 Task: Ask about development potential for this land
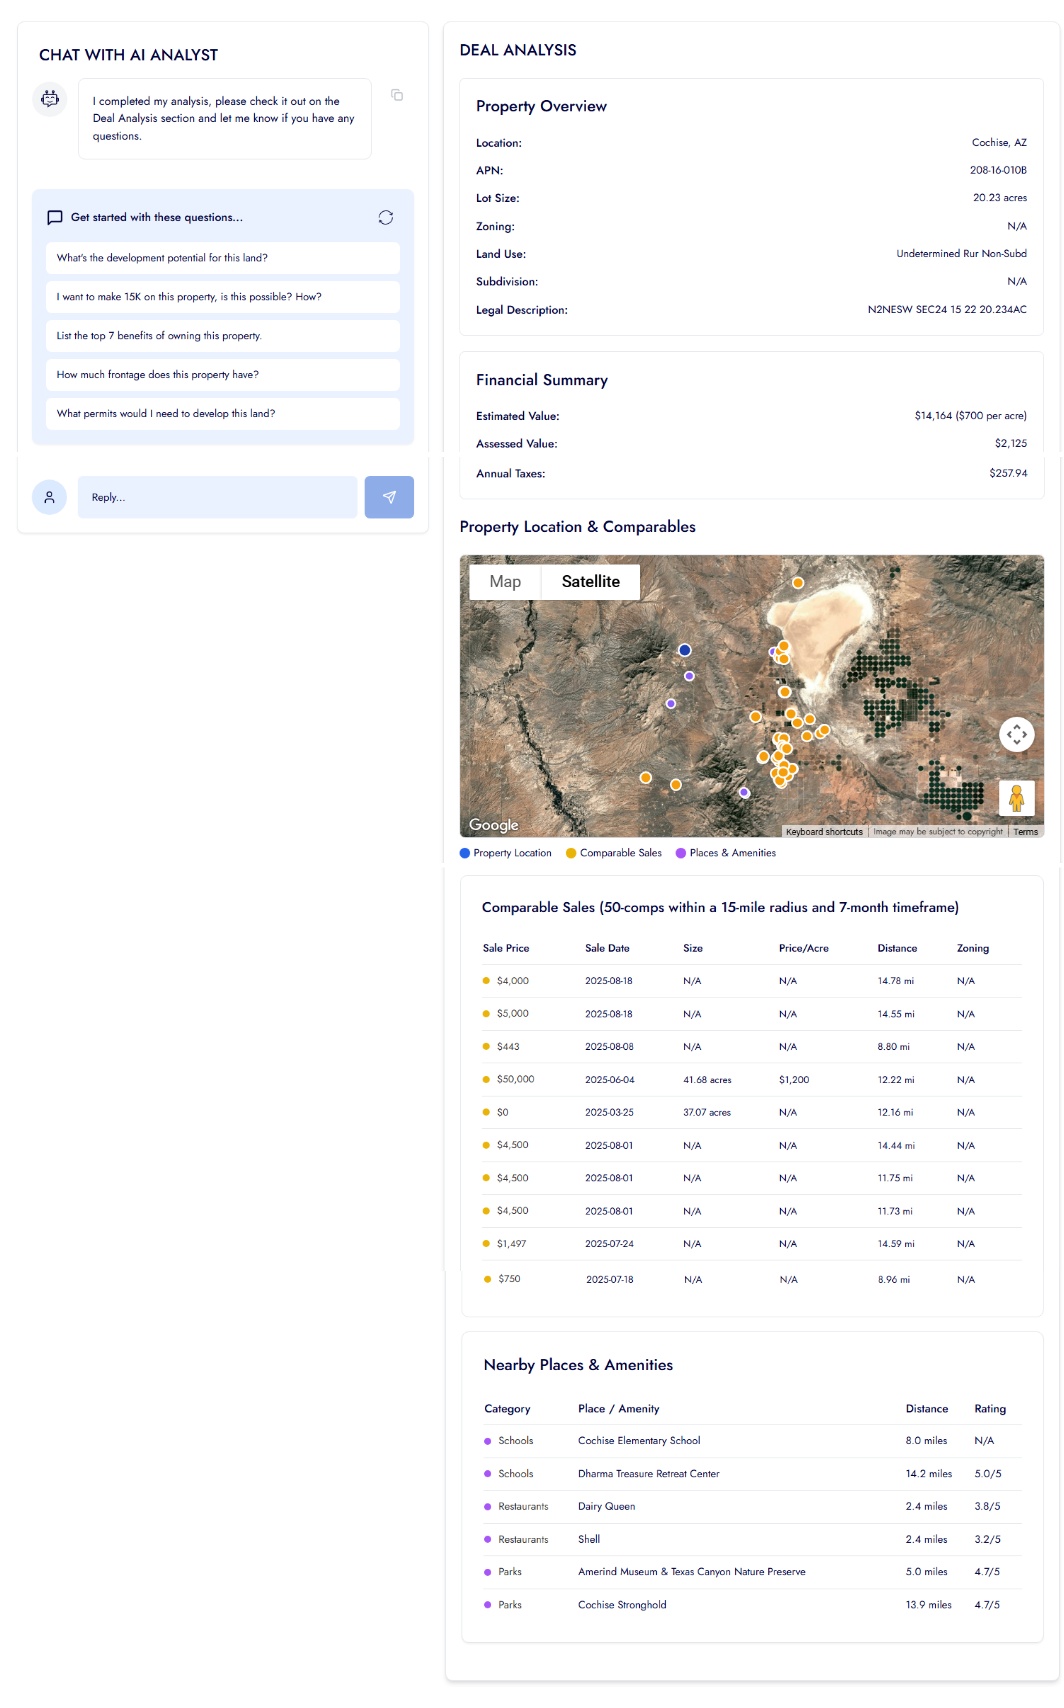223,258
